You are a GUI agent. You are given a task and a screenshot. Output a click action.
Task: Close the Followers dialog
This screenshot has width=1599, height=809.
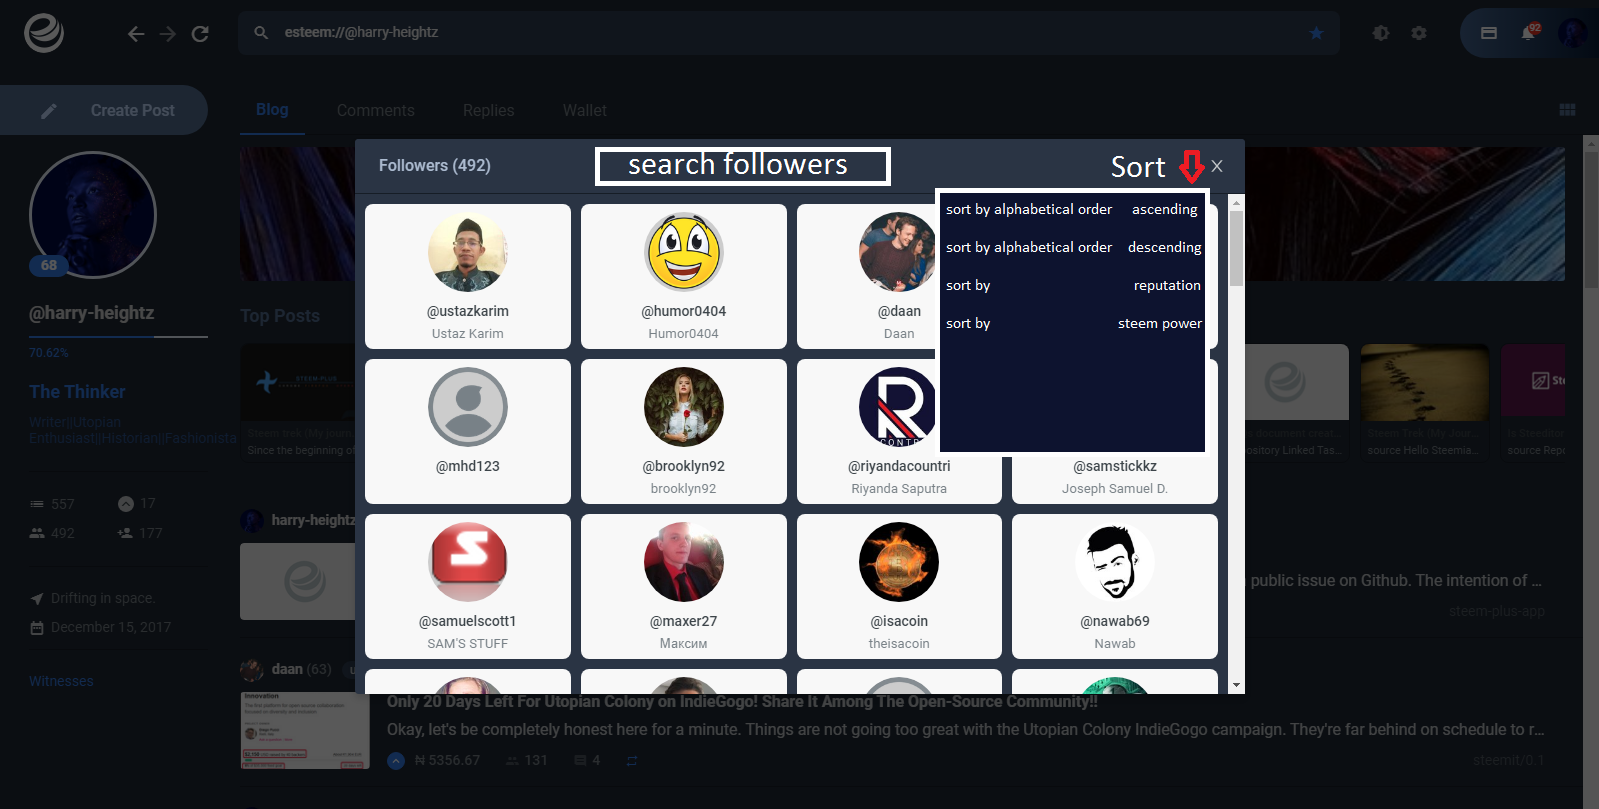point(1217,166)
